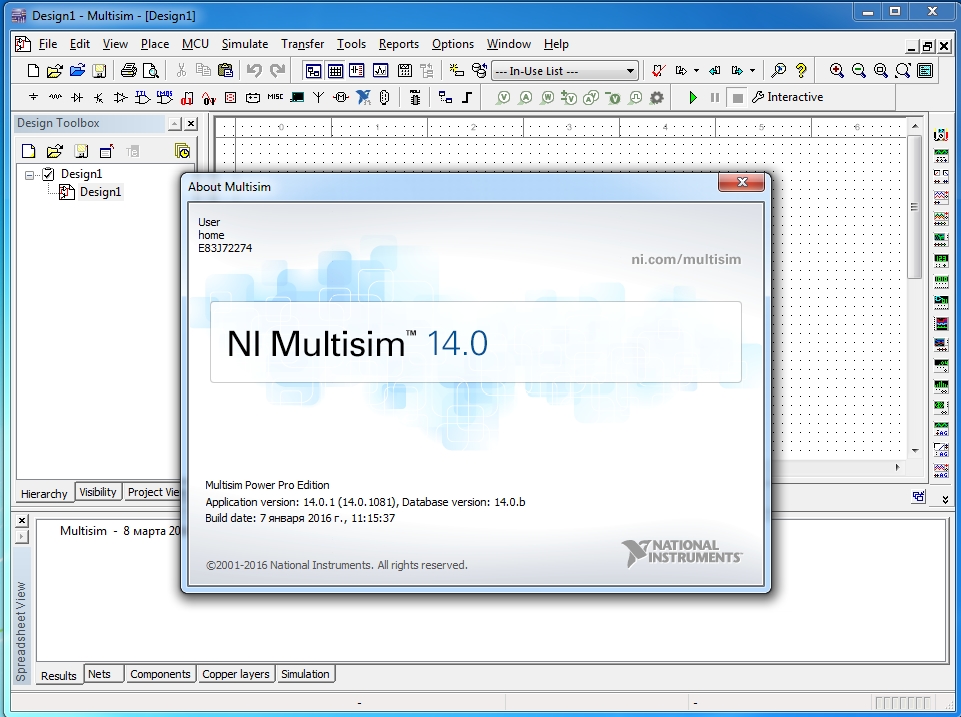The height and width of the screenshot is (717, 961).
Task: Click the Design1 checkbox icon in tree
Action: coord(48,174)
